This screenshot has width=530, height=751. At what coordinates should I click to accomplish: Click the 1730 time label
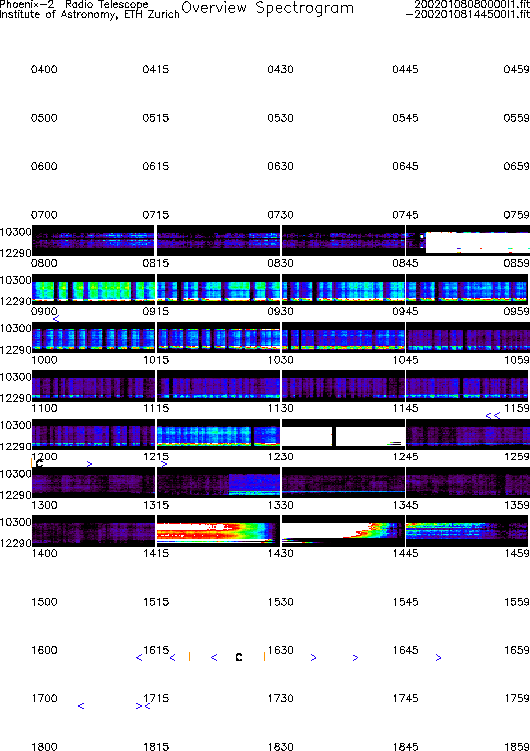tap(281, 698)
